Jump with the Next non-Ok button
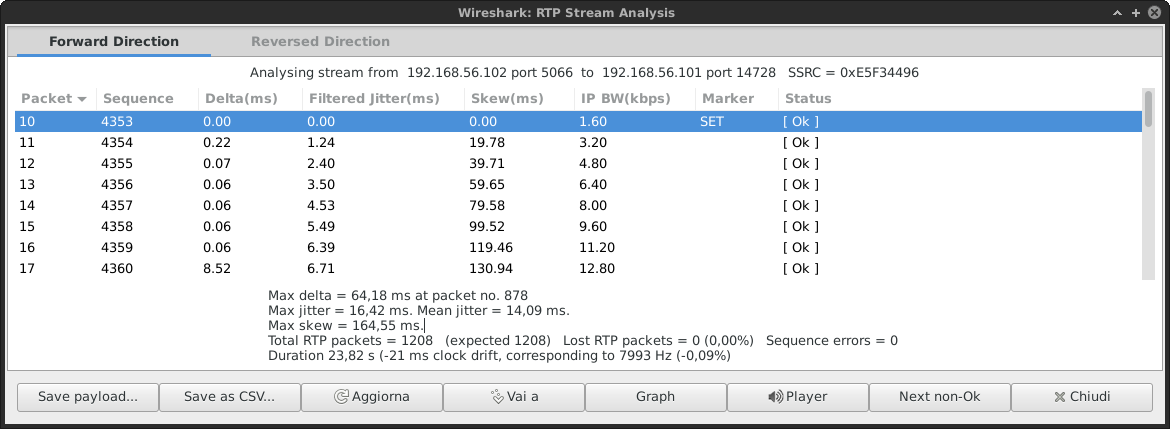 tap(939, 397)
